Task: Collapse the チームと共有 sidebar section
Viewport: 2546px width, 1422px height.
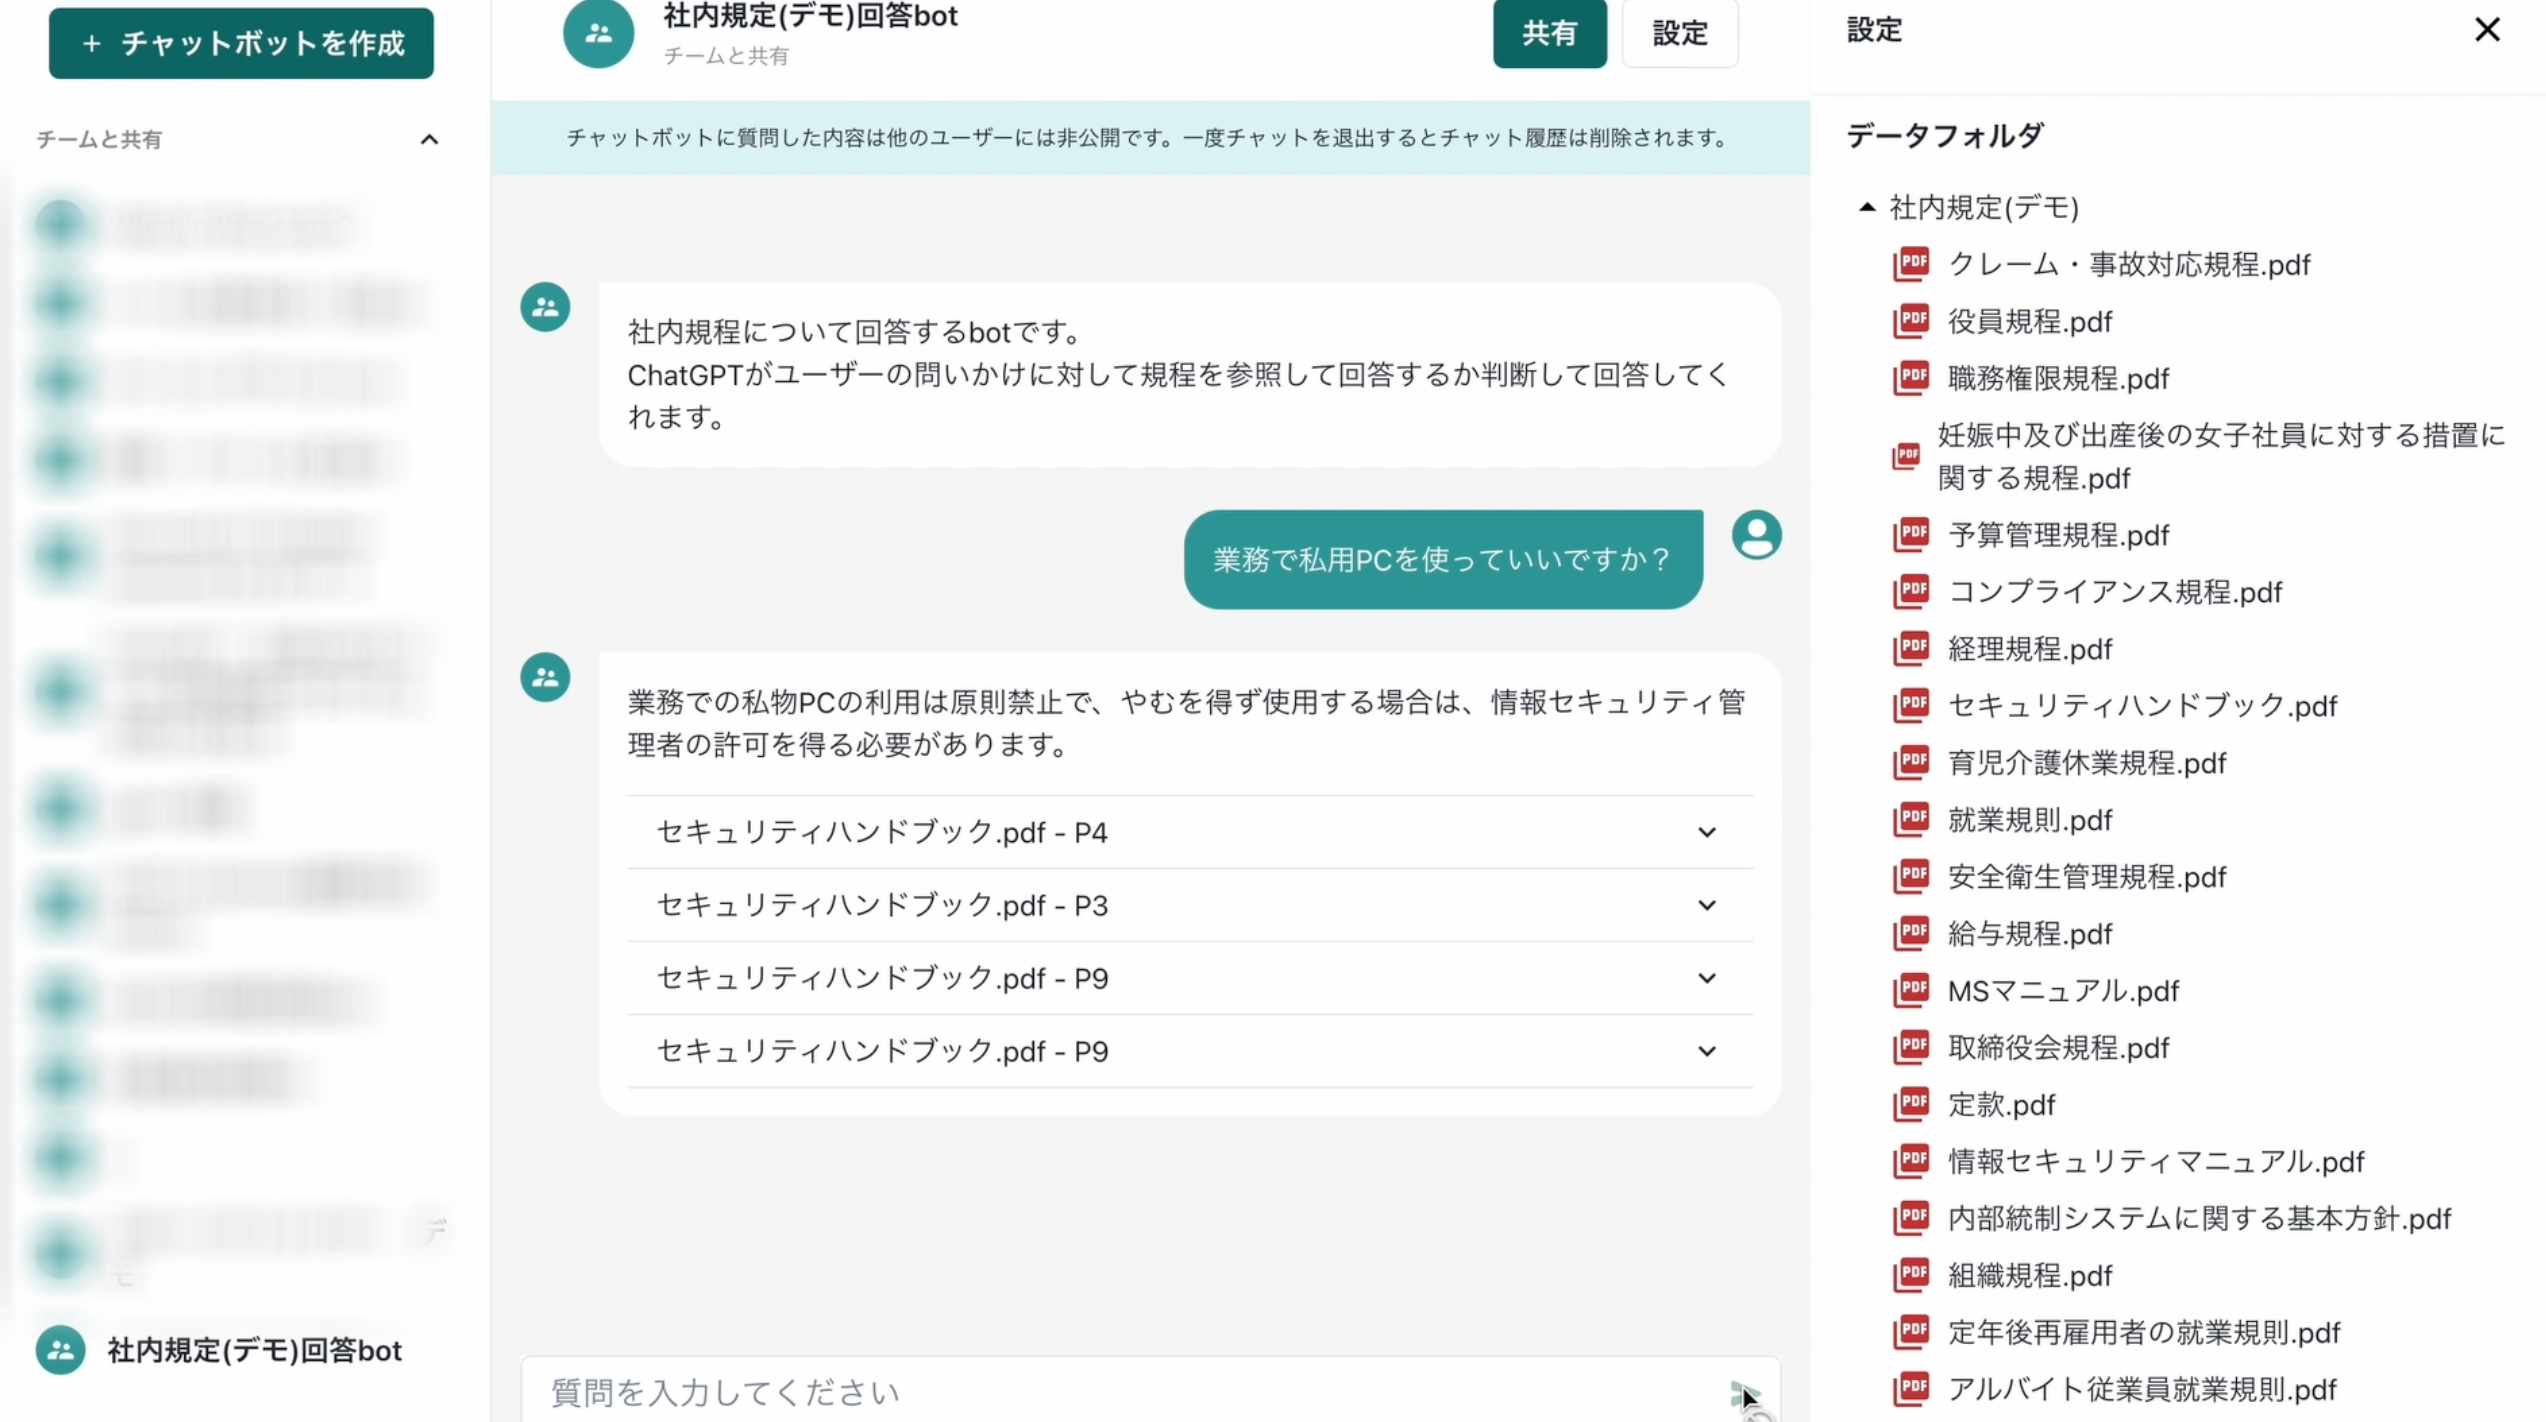Action: [x=429, y=139]
